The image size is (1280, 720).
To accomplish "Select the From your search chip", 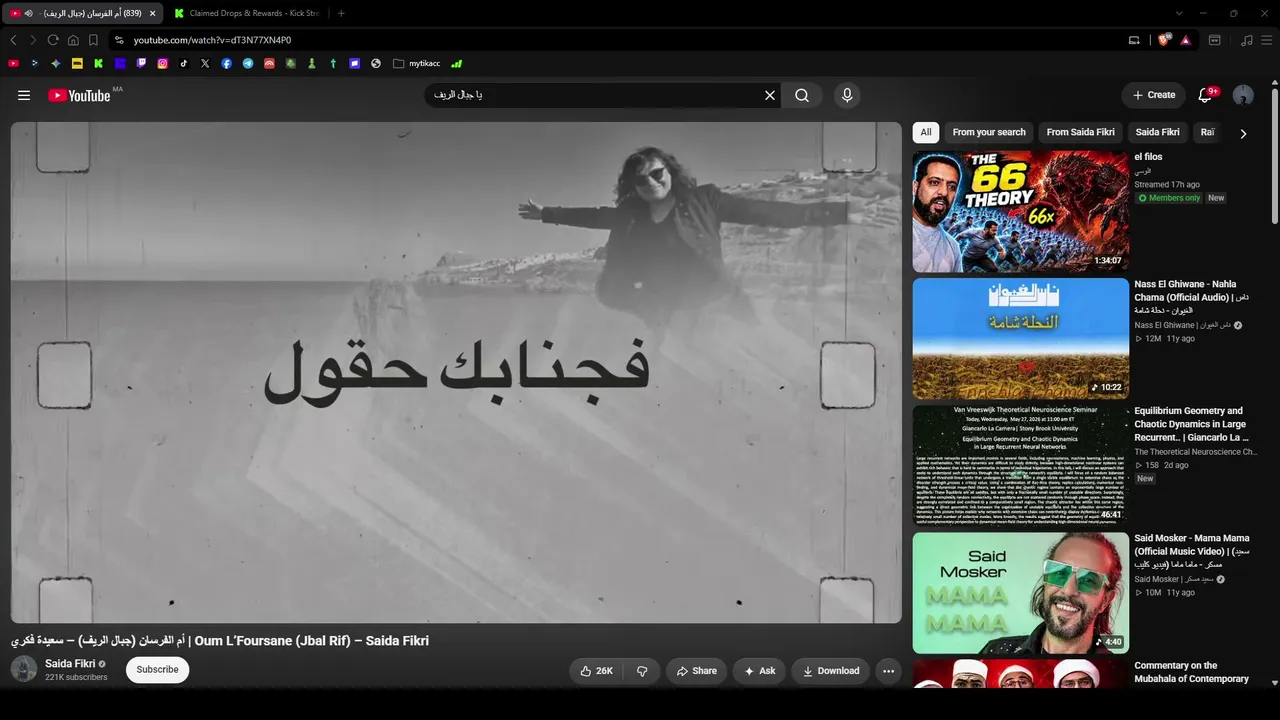I will point(989,132).
